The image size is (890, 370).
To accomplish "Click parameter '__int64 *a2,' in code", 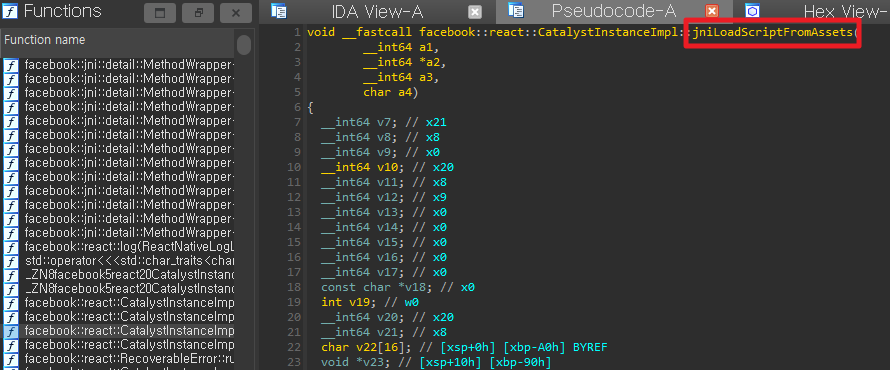I will click(x=405, y=62).
